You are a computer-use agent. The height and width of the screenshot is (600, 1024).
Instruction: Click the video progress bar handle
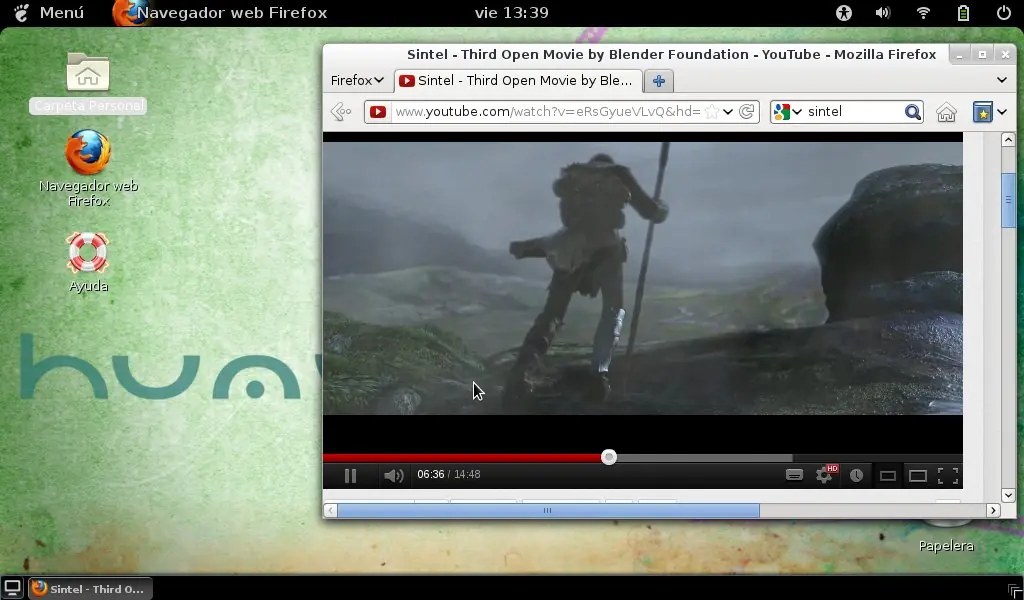coord(609,457)
